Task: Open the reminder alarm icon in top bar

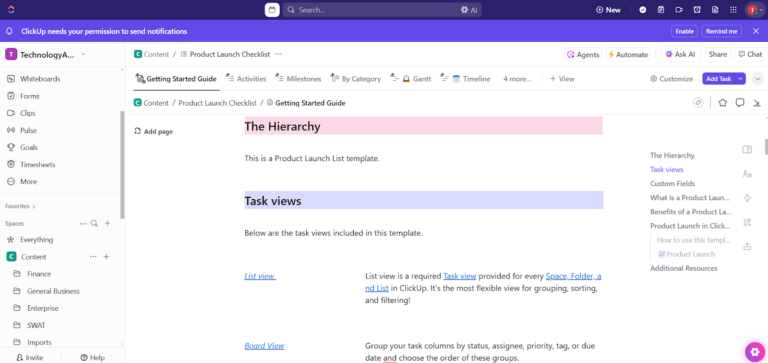Action: point(697,10)
